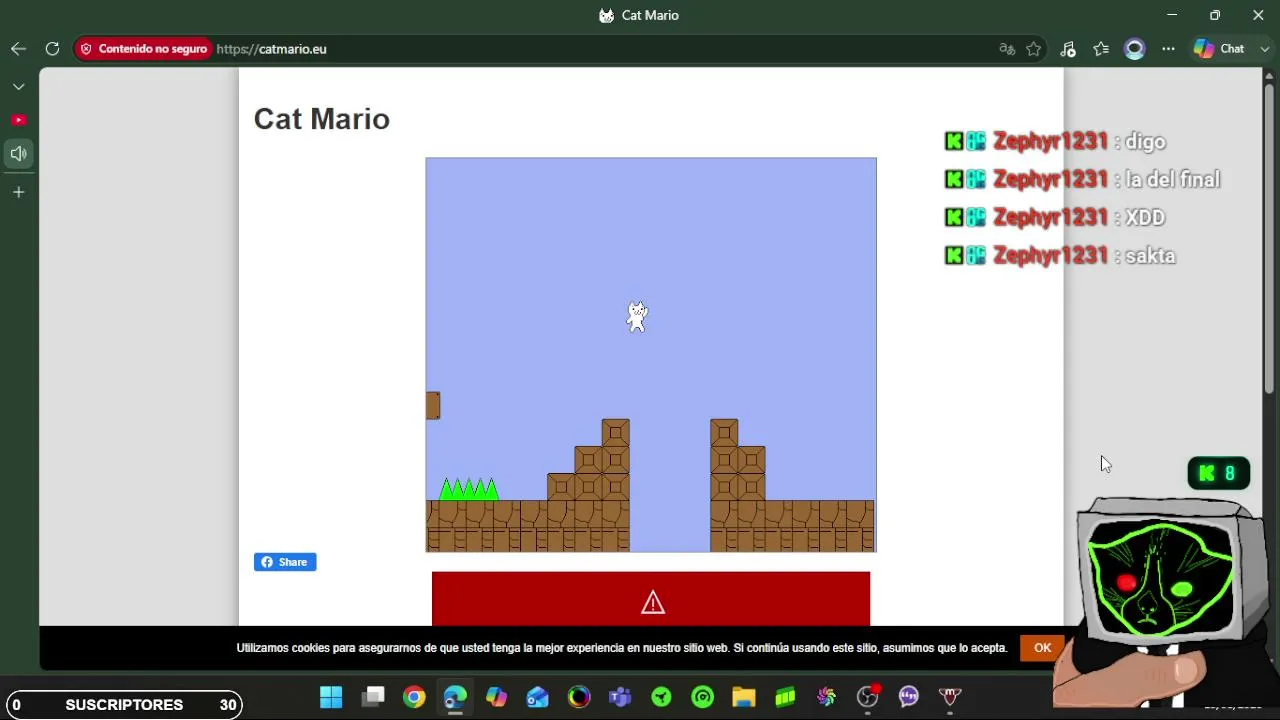Switch to Microsoft Edge on the taskbar

pyautogui.click(x=455, y=697)
